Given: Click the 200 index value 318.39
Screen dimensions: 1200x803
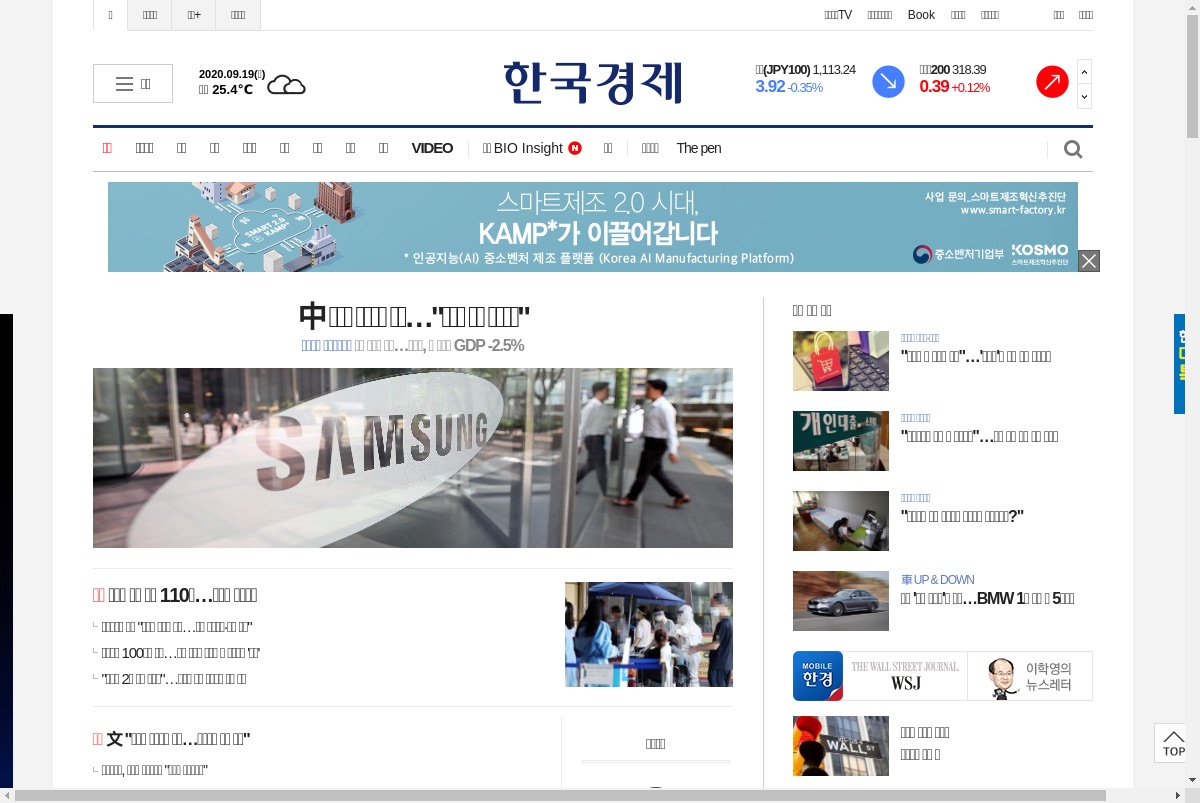Looking at the screenshot, I should [x=969, y=70].
